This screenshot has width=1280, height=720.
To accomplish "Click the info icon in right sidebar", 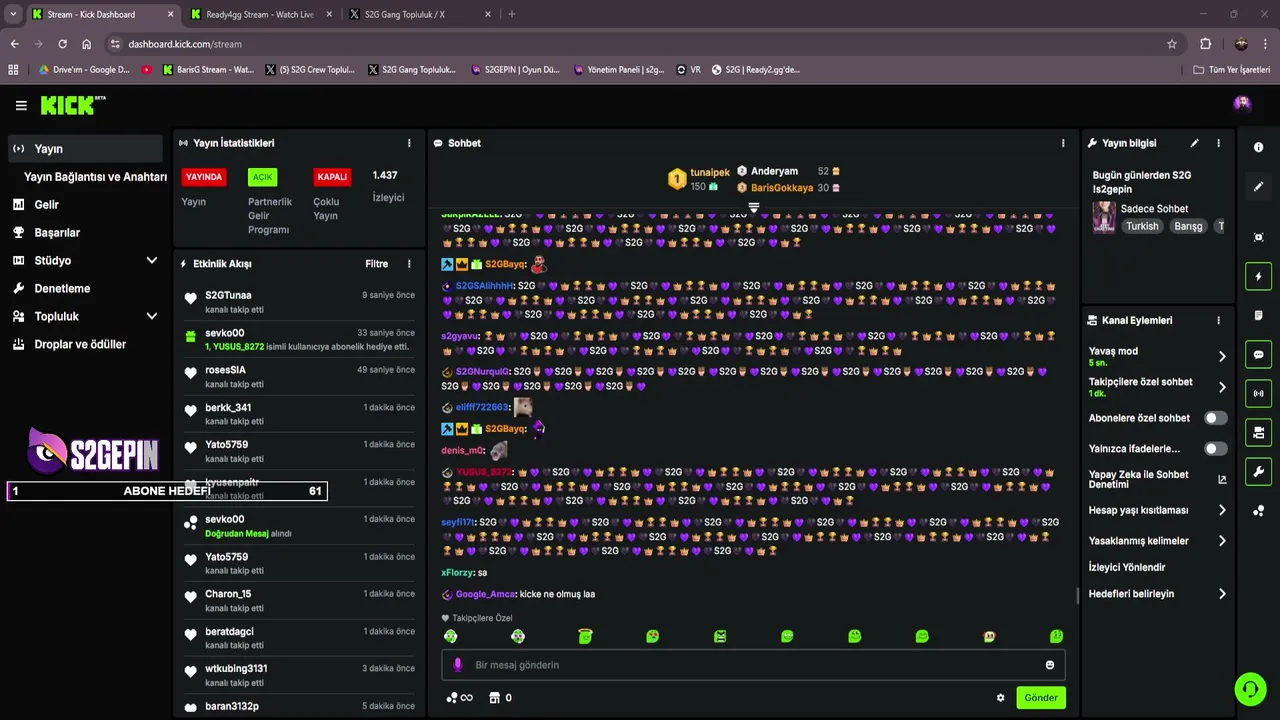I will (1258, 147).
